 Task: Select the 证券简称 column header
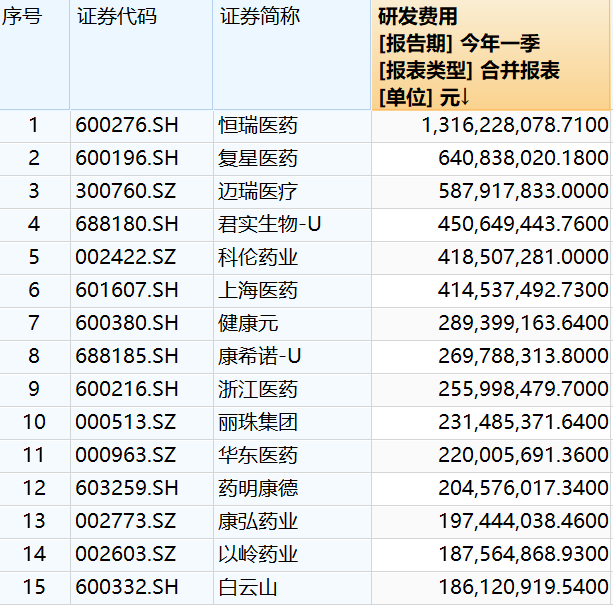pyautogui.click(x=259, y=17)
